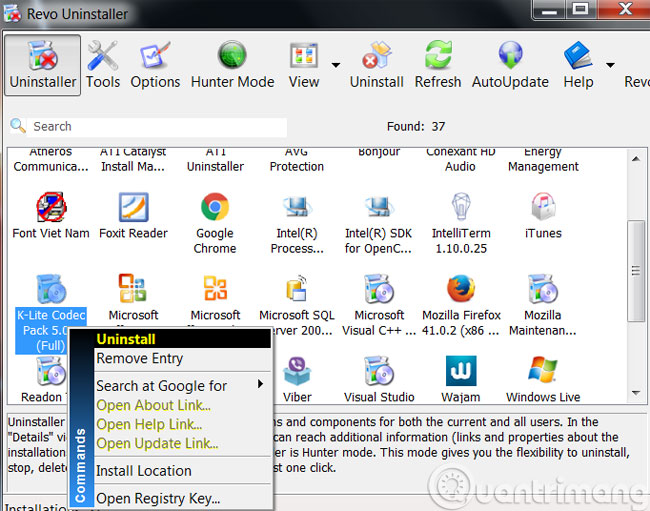Select the ATI Uninstaller entry label
The height and width of the screenshot is (511, 650).
[216, 160]
